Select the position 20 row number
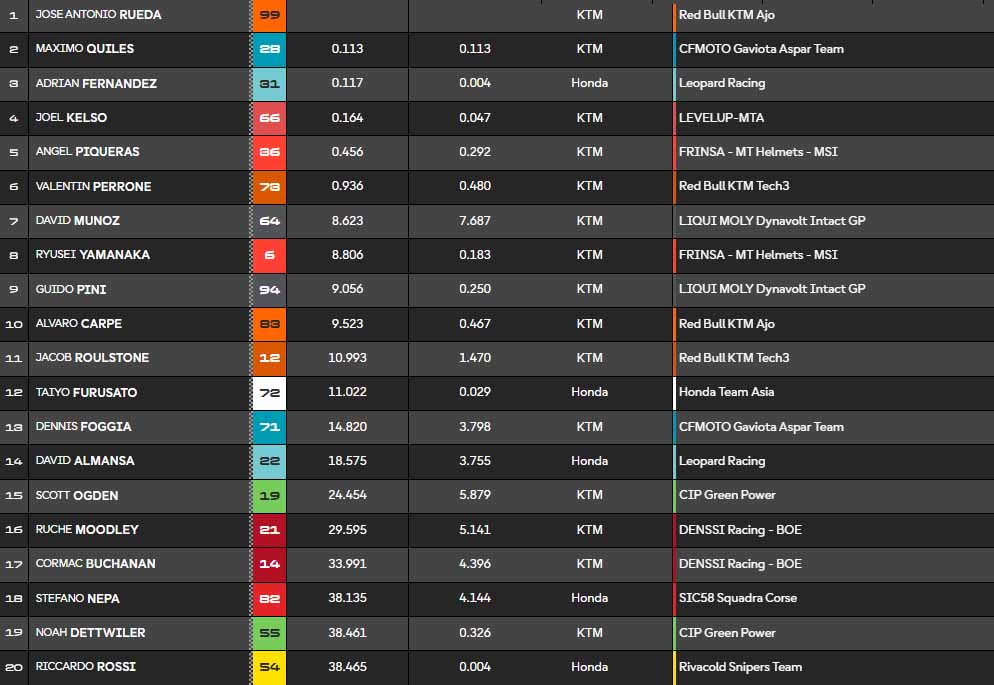This screenshot has width=994, height=685. (13, 667)
